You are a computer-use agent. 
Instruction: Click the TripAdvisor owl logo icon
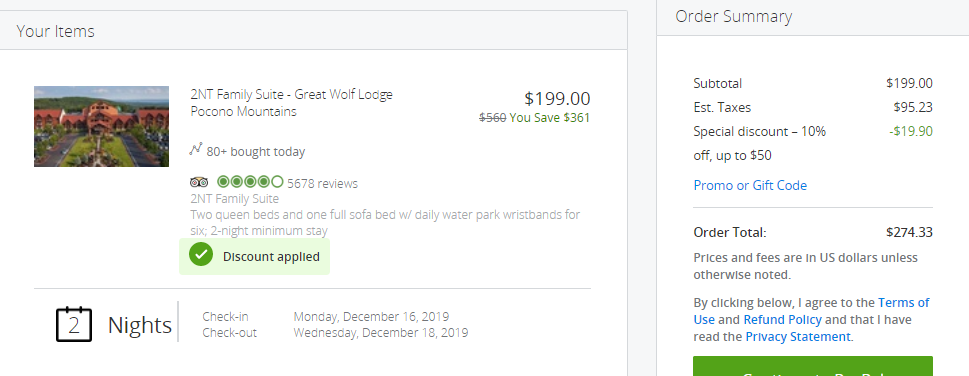pos(199,182)
